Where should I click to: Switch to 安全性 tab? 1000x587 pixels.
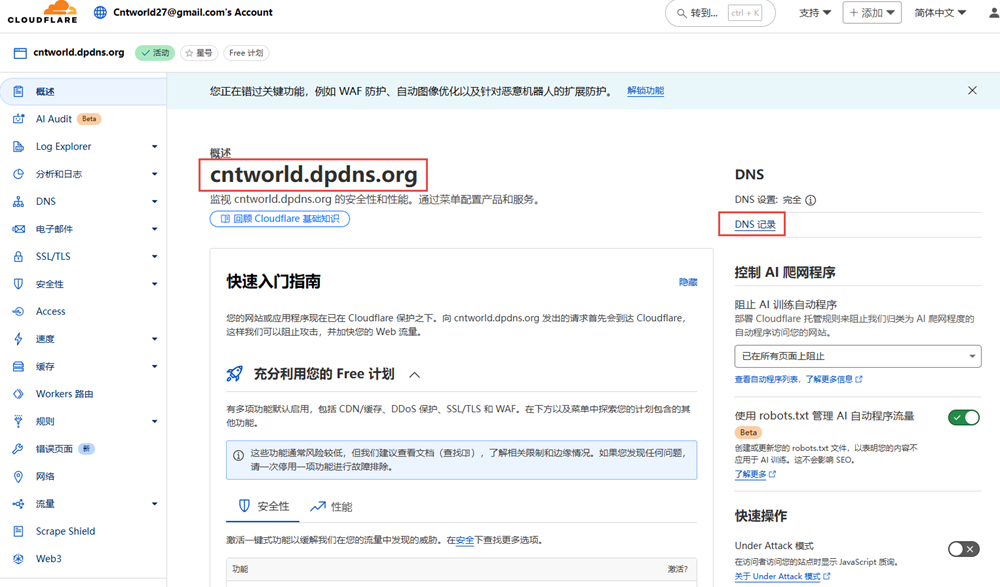point(263,506)
